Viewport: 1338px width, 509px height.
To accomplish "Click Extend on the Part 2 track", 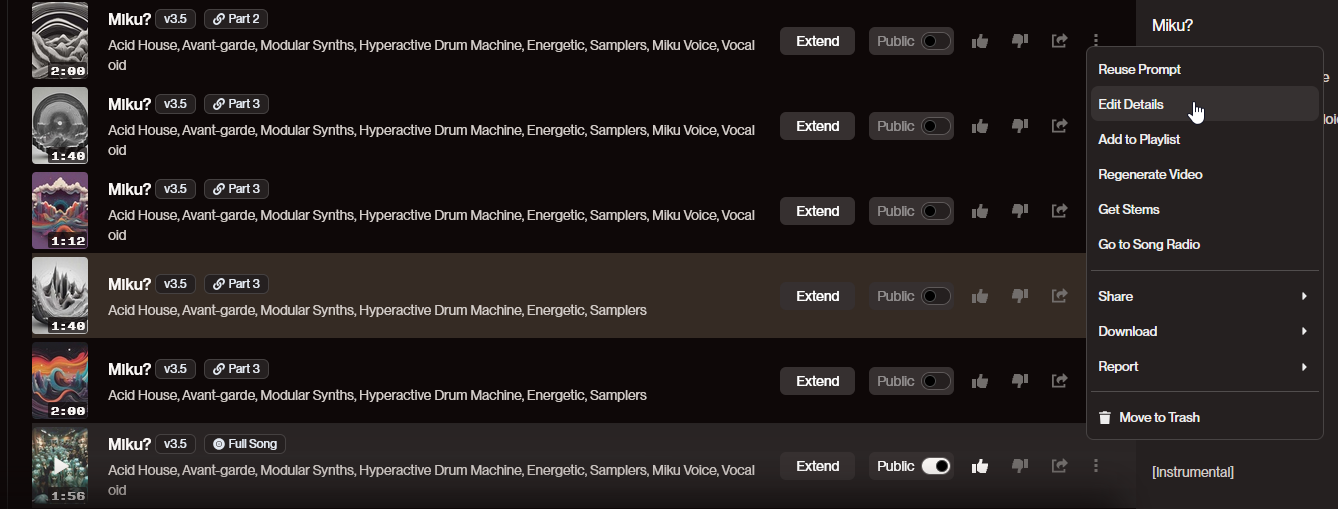I will [x=817, y=41].
